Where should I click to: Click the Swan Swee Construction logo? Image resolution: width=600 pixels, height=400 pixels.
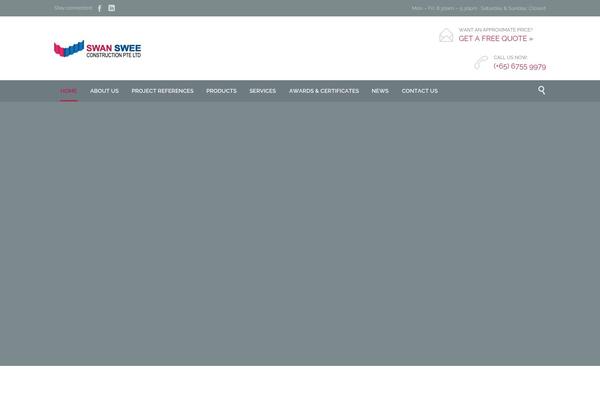(x=98, y=49)
